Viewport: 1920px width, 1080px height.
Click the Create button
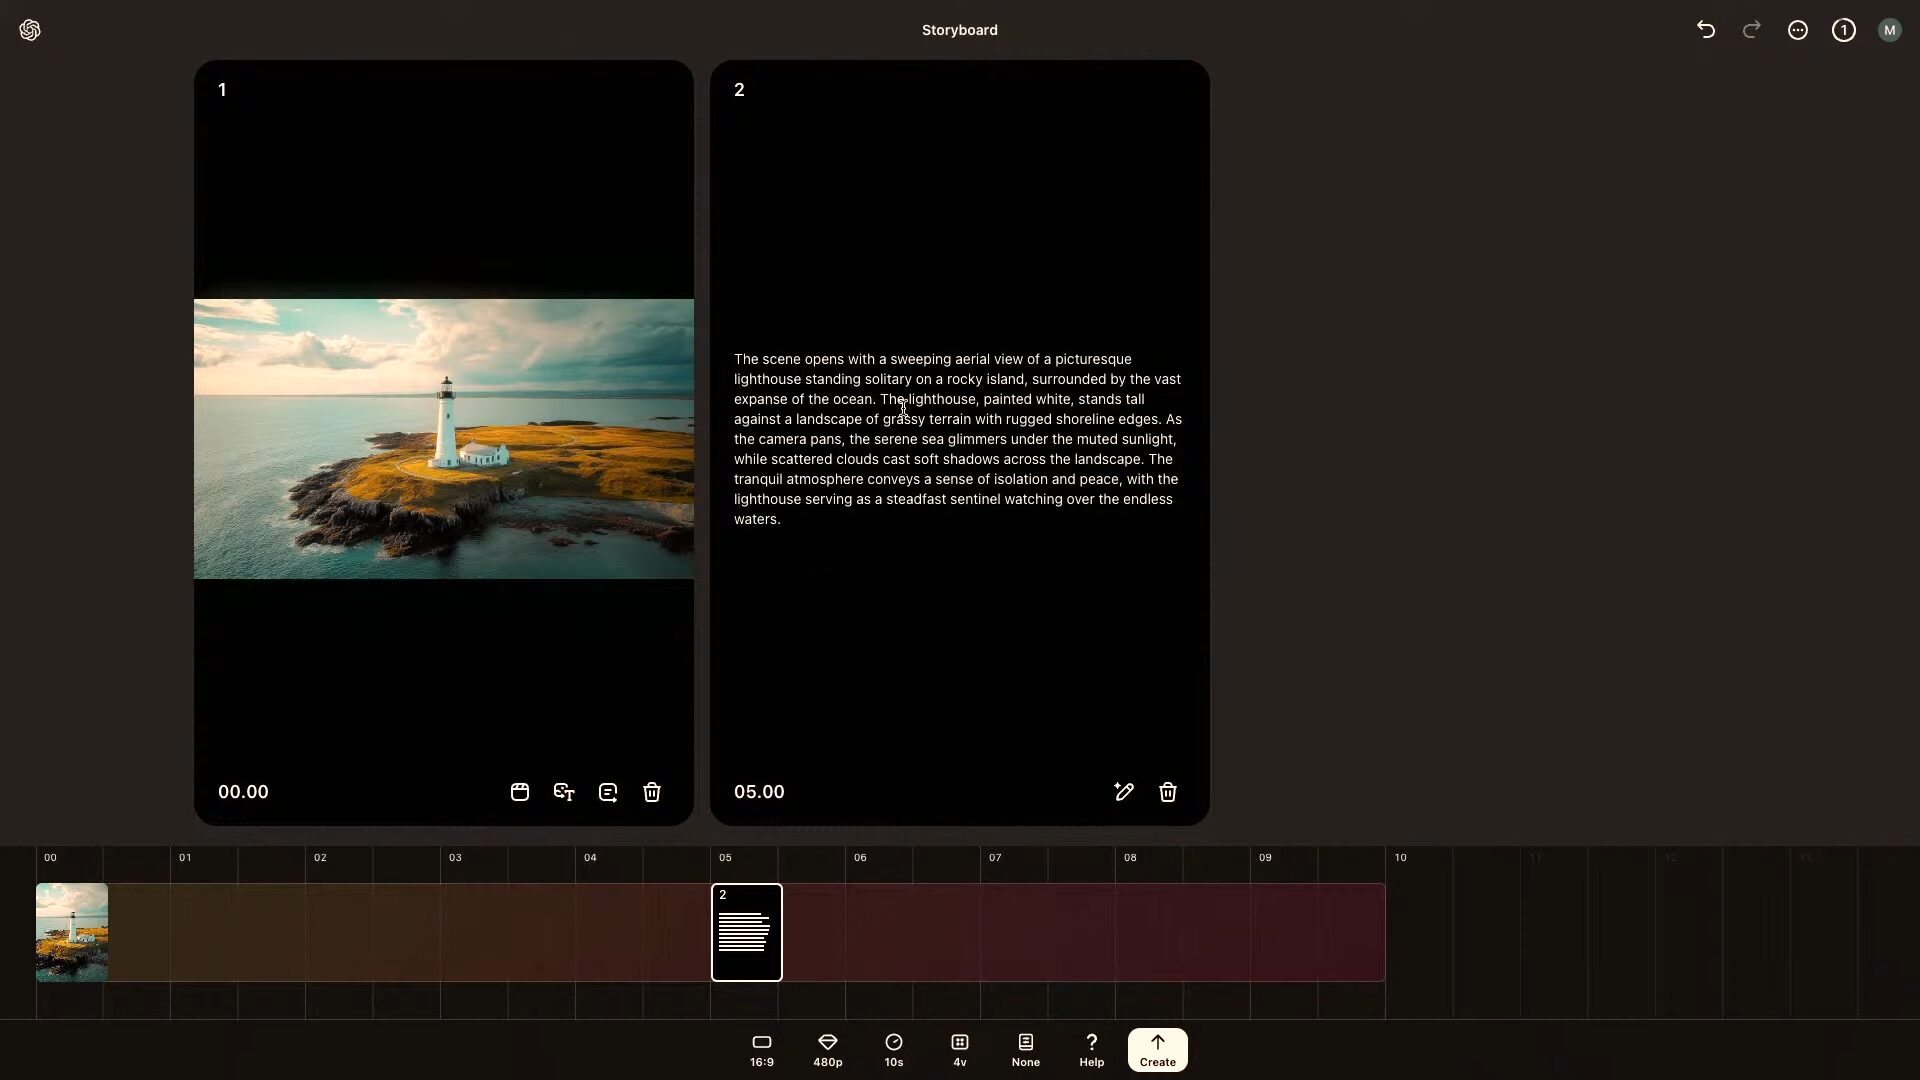[x=1158, y=1050]
